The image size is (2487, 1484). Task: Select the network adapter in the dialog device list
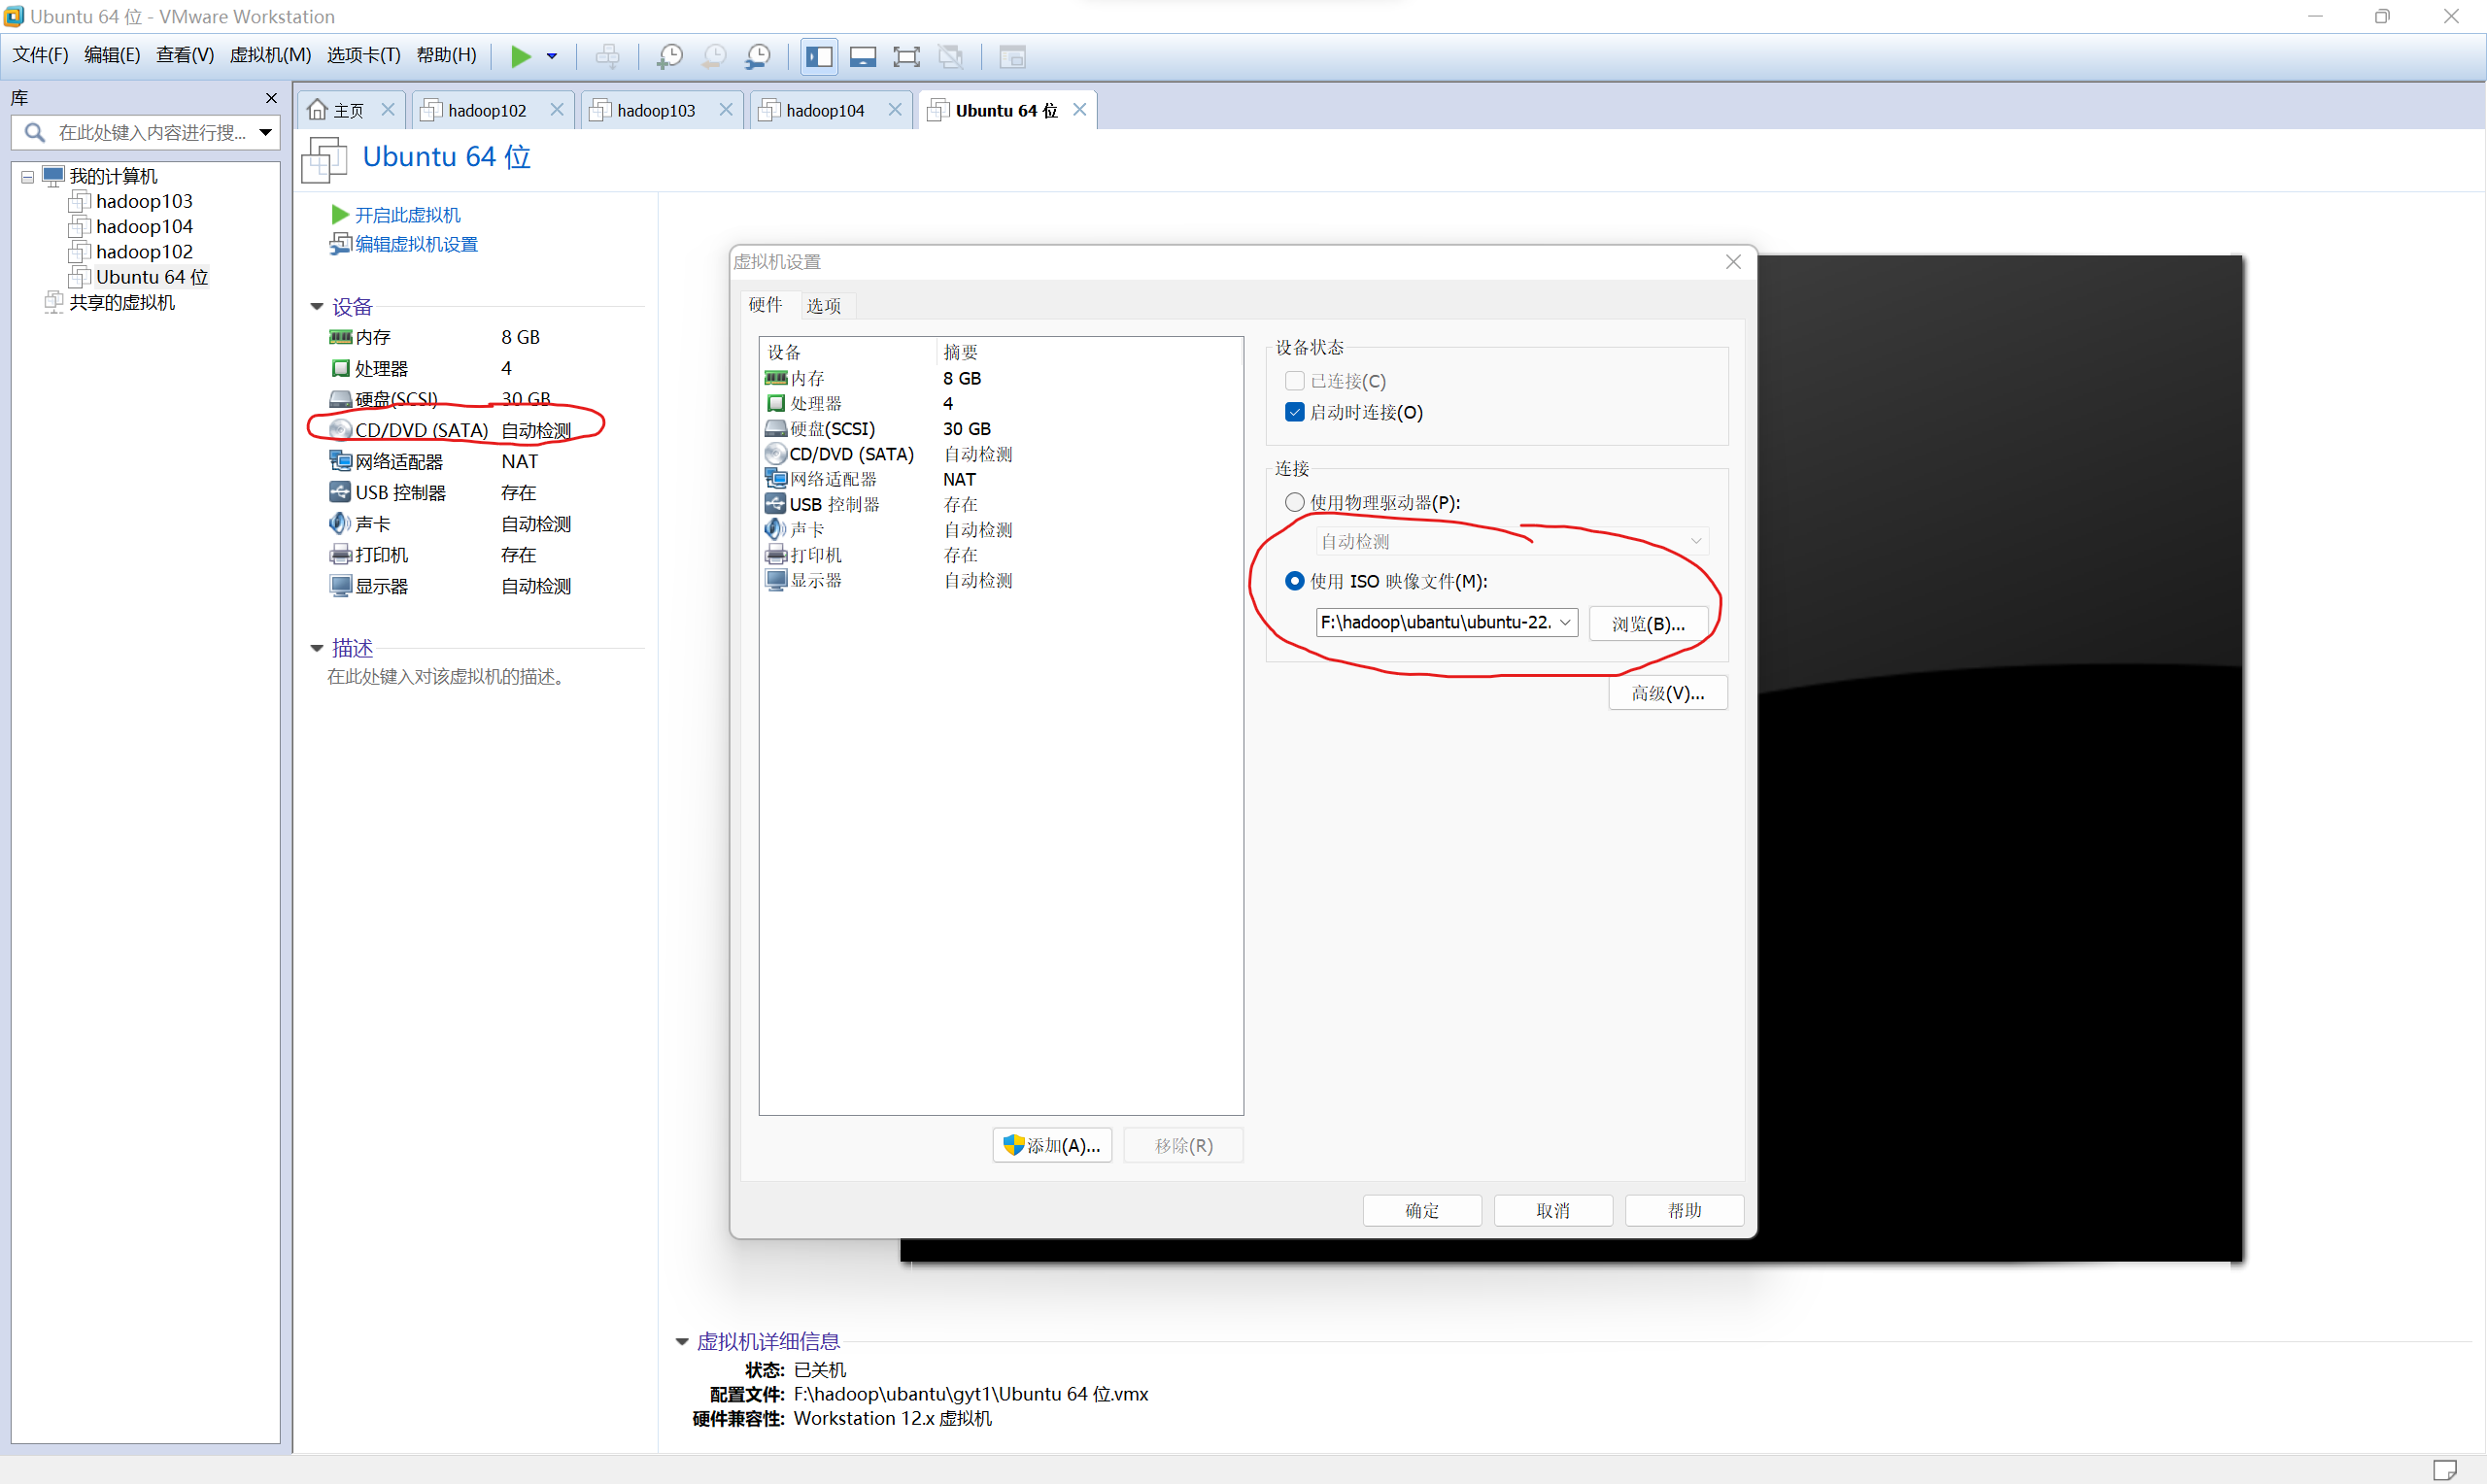click(832, 479)
